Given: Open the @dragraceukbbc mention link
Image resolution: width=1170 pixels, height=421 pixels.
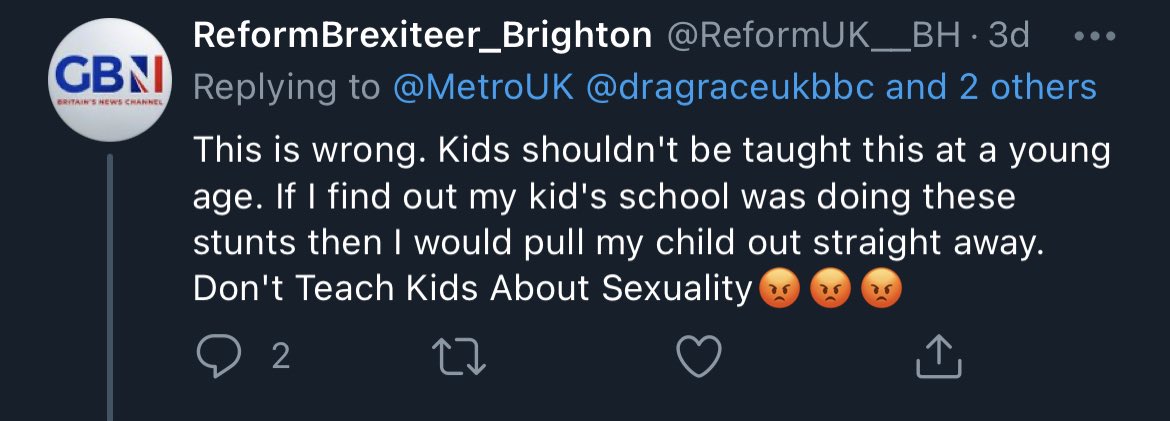Looking at the screenshot, I should pyautogui.click(x=729, y=87).
